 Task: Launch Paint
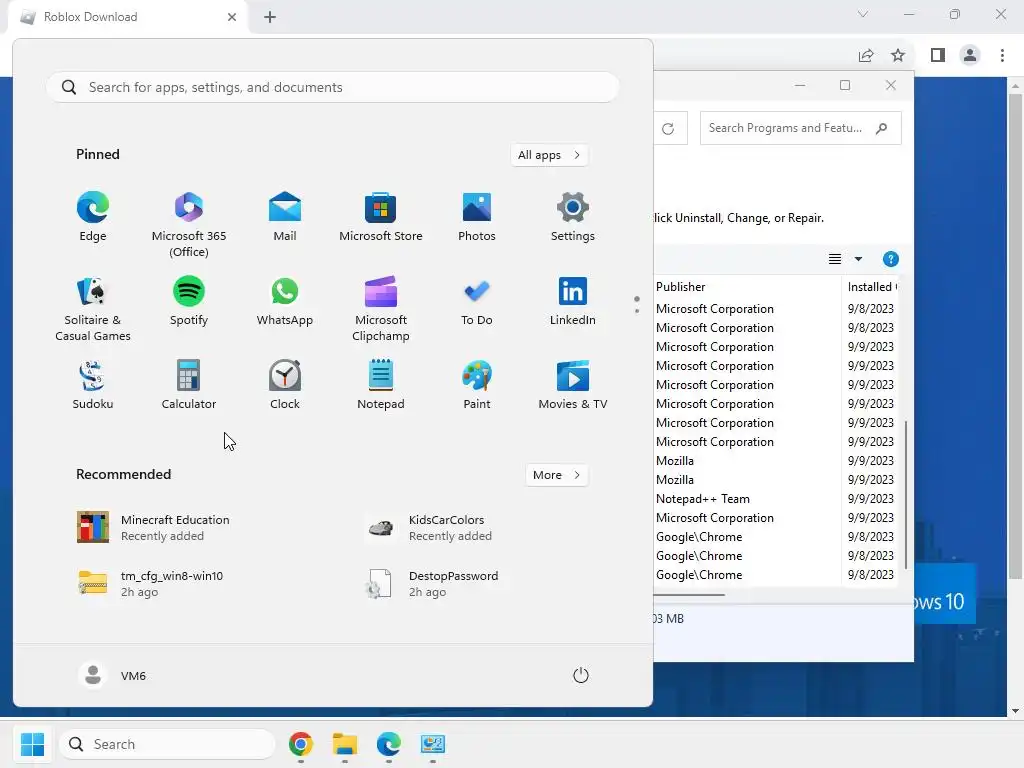[x=477, y=385]
